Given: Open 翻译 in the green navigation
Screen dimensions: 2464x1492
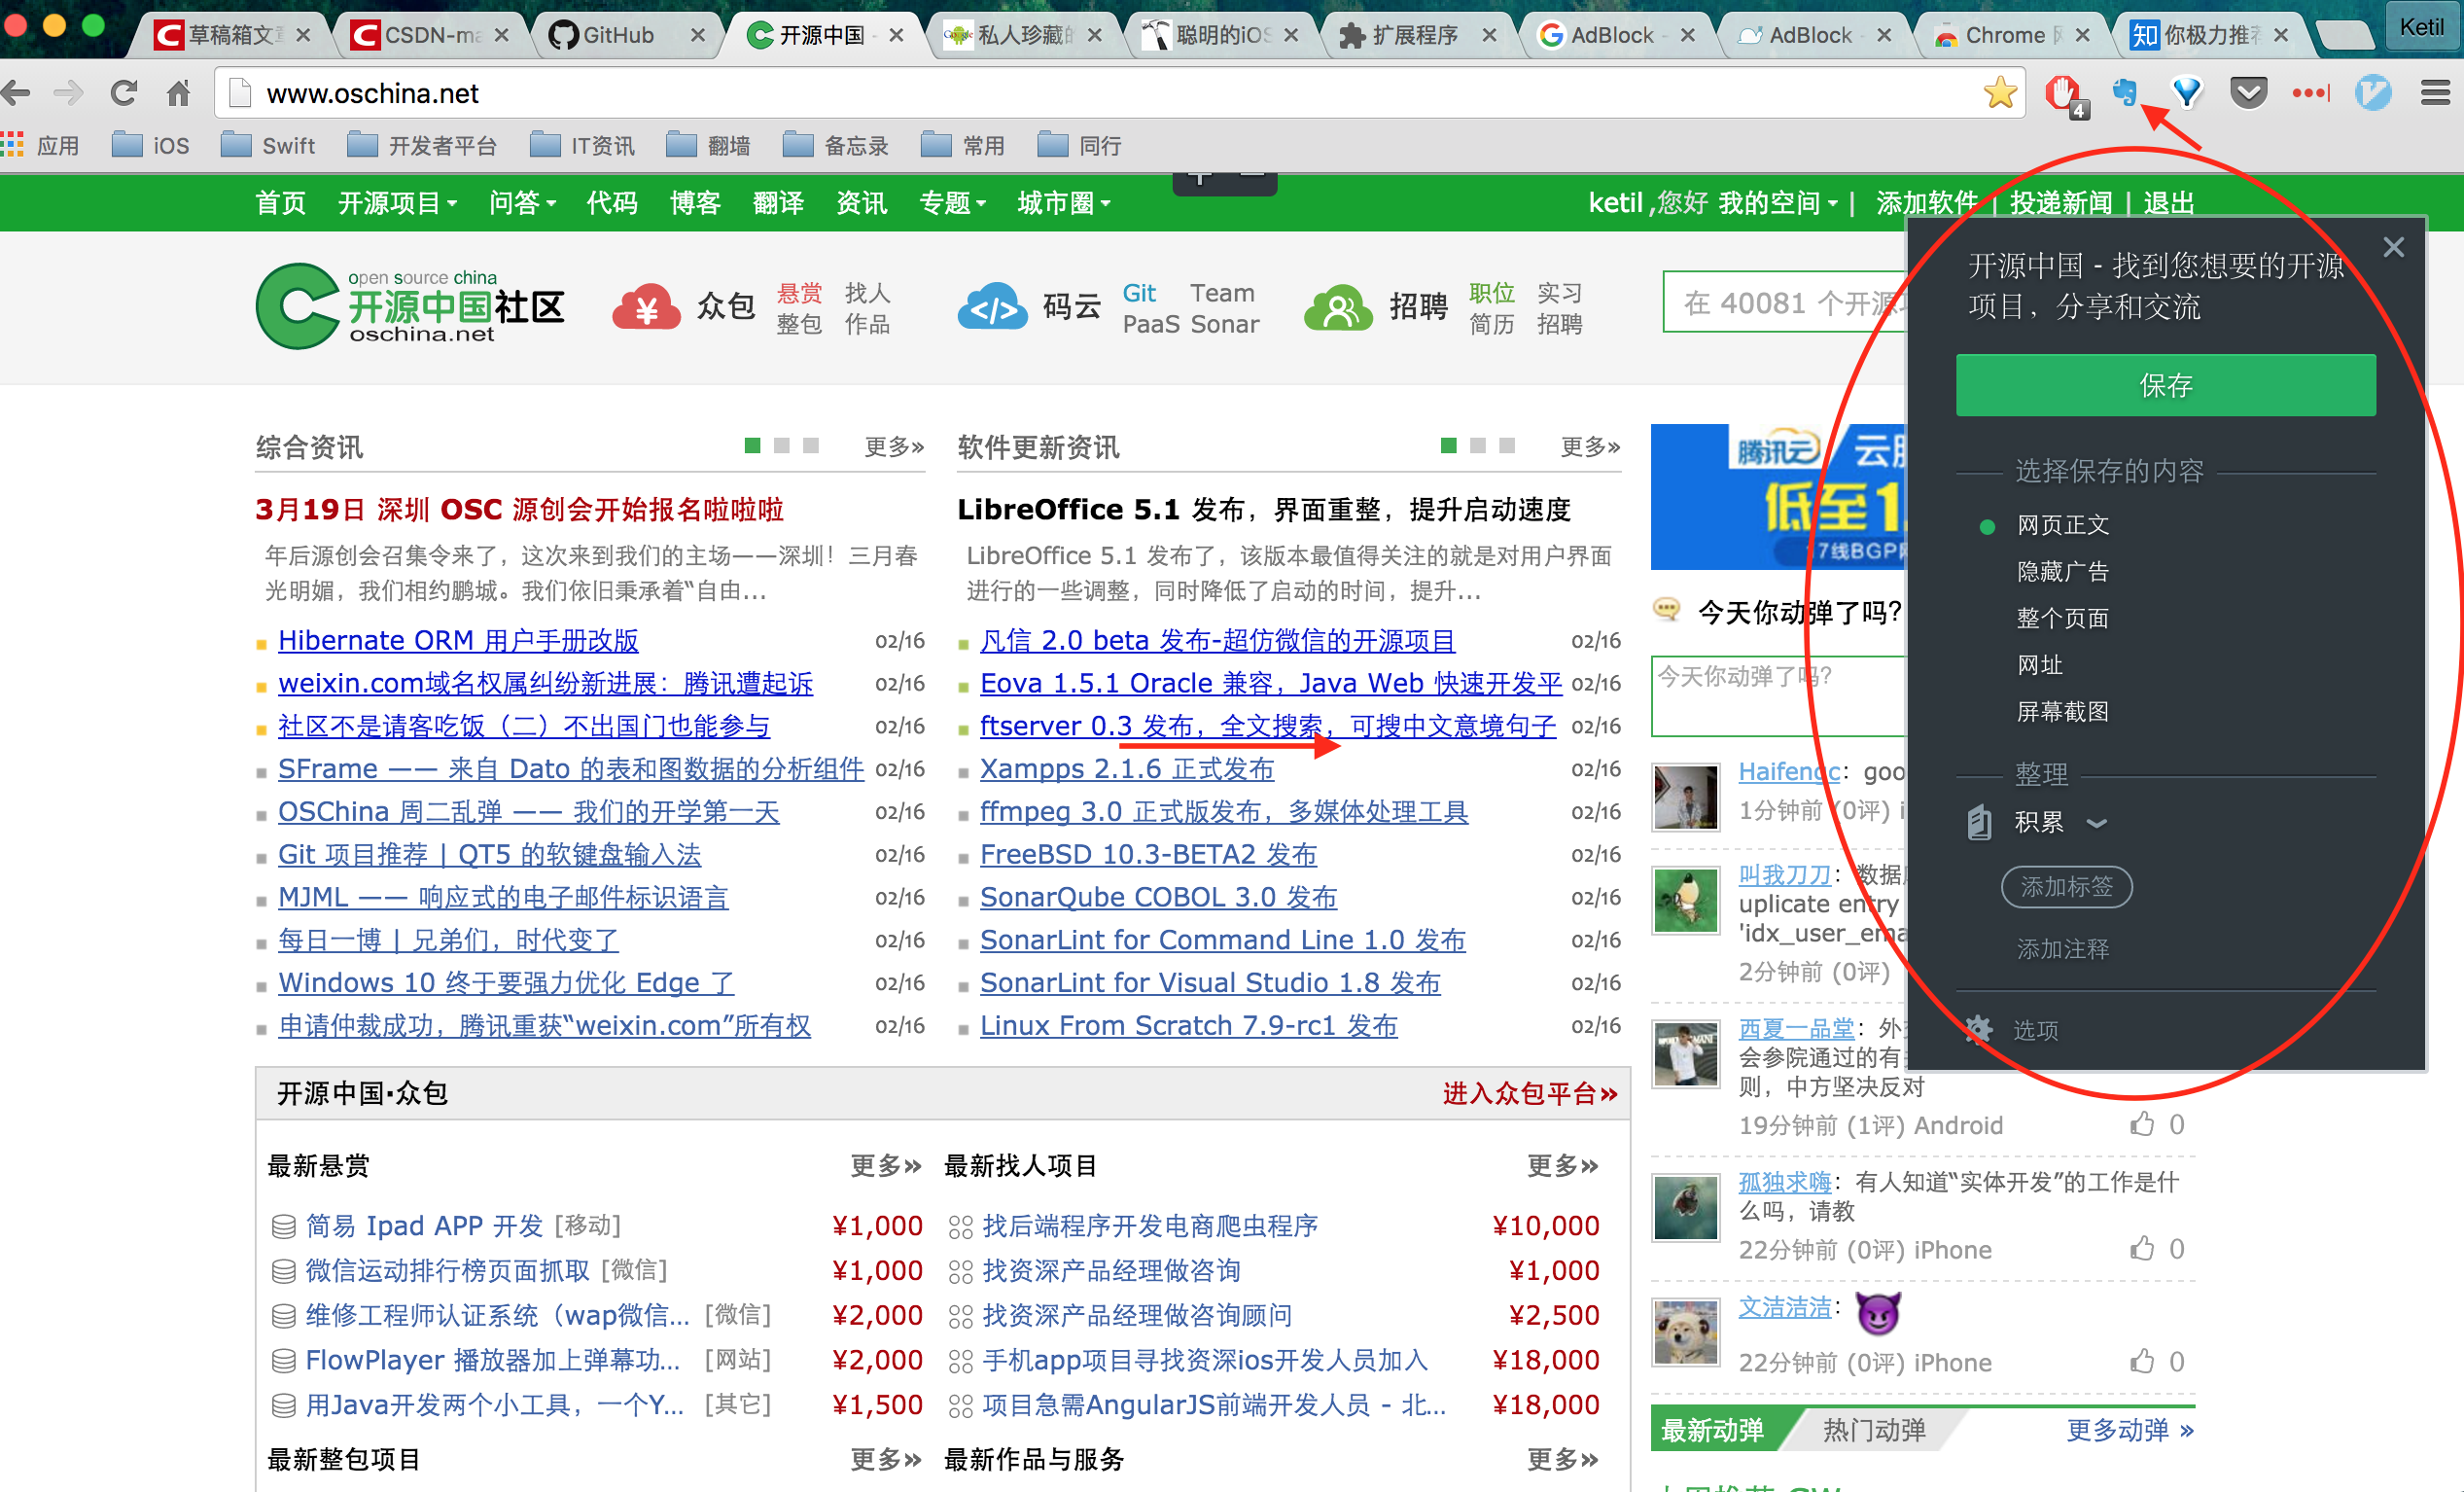Looking at the screenshot, I should click(x=778, y=203).
